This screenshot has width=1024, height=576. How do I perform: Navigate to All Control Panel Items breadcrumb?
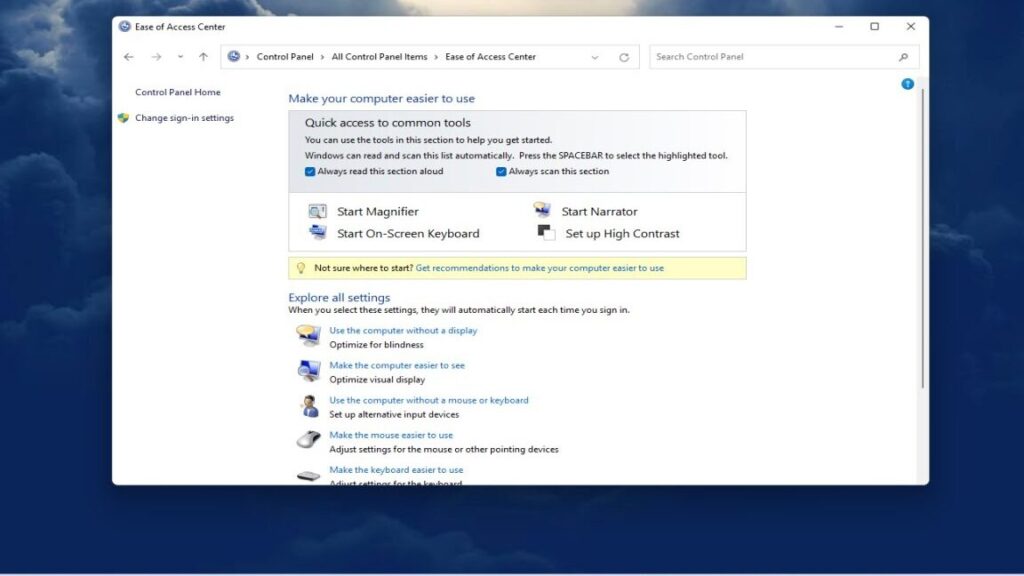coord(380,57)
